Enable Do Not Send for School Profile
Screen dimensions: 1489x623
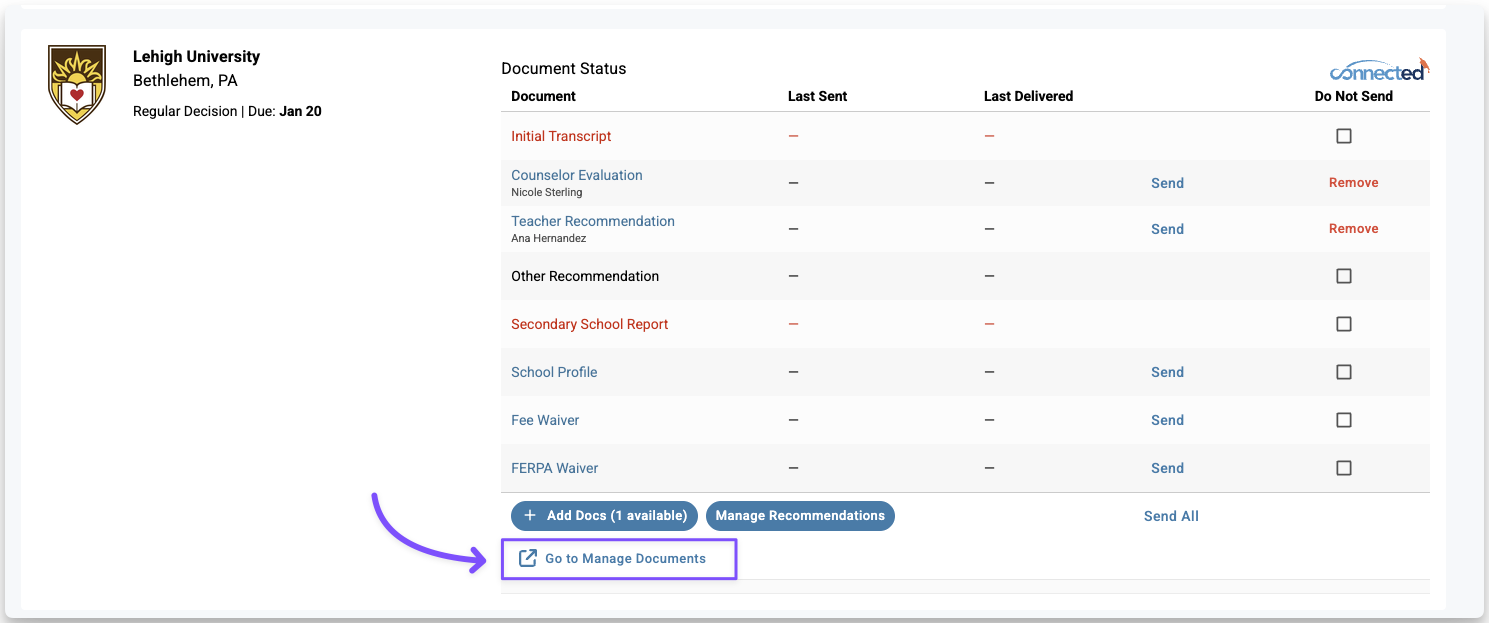point(1344,372)
